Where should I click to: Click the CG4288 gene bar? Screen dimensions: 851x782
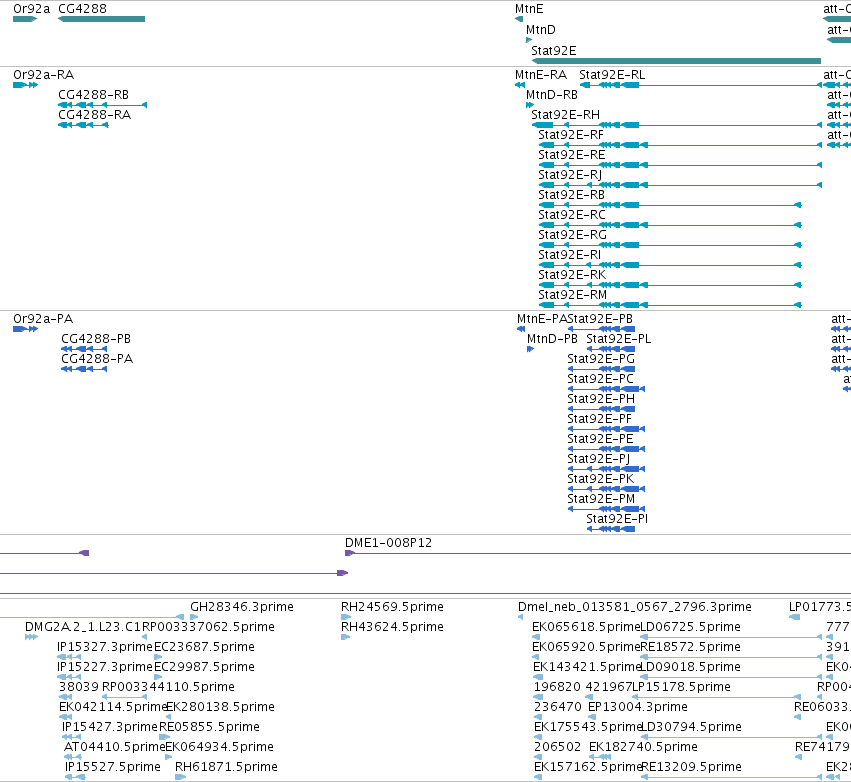[x=101, y=19]
